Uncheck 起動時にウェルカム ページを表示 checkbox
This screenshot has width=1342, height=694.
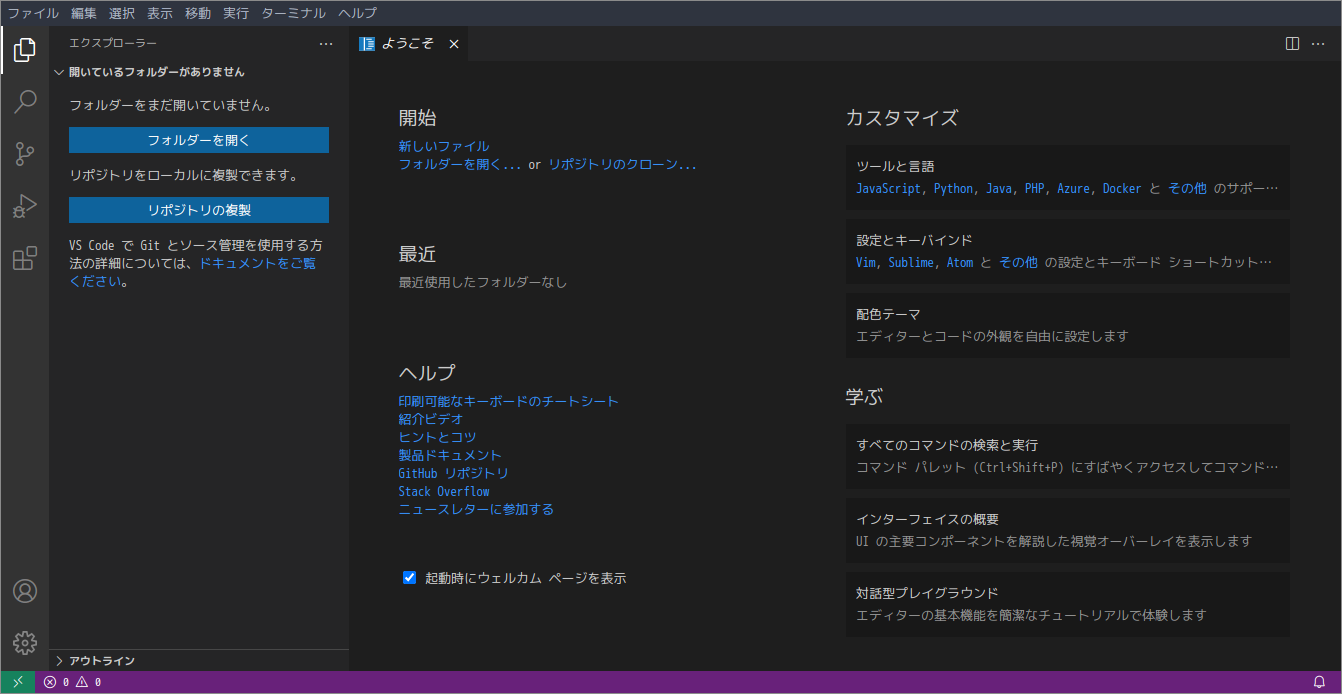(x=409, y=577)
